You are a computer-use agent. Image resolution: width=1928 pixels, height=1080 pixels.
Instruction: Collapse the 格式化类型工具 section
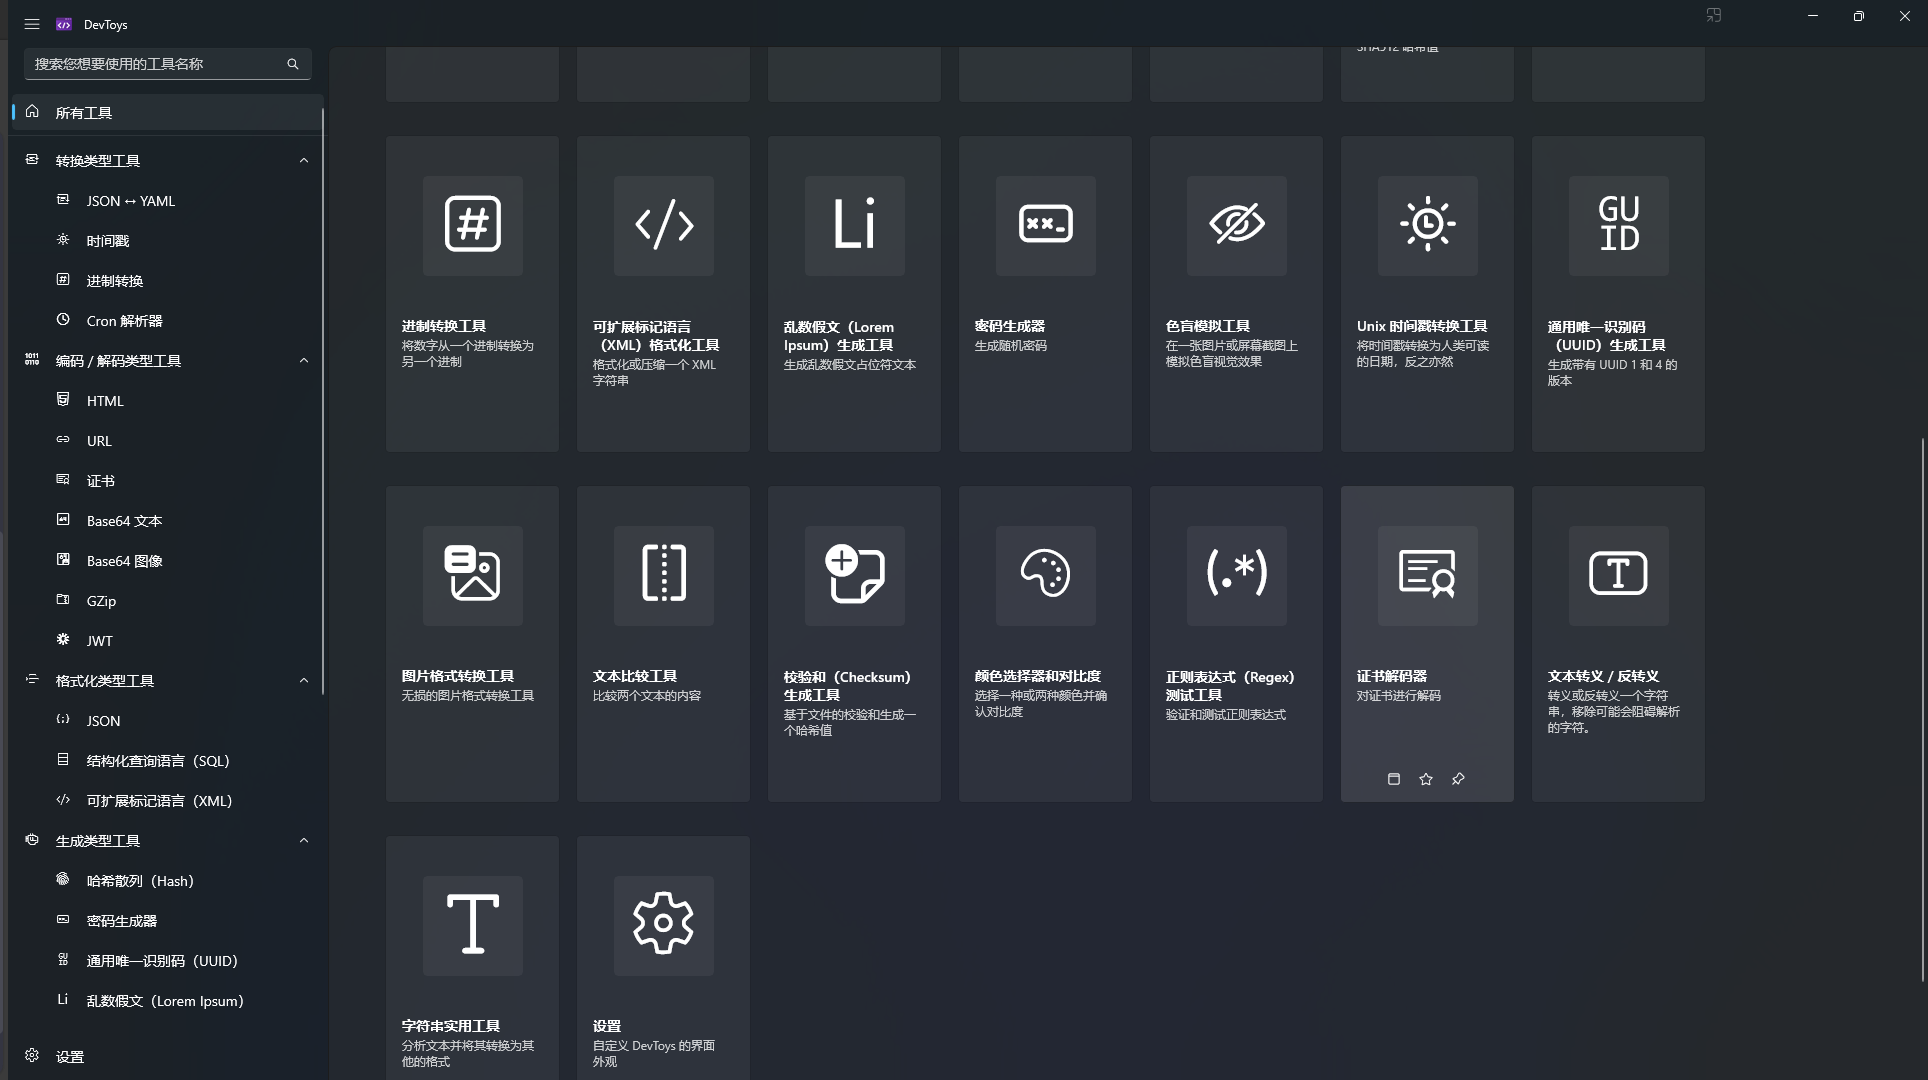[x=304, y=680]
